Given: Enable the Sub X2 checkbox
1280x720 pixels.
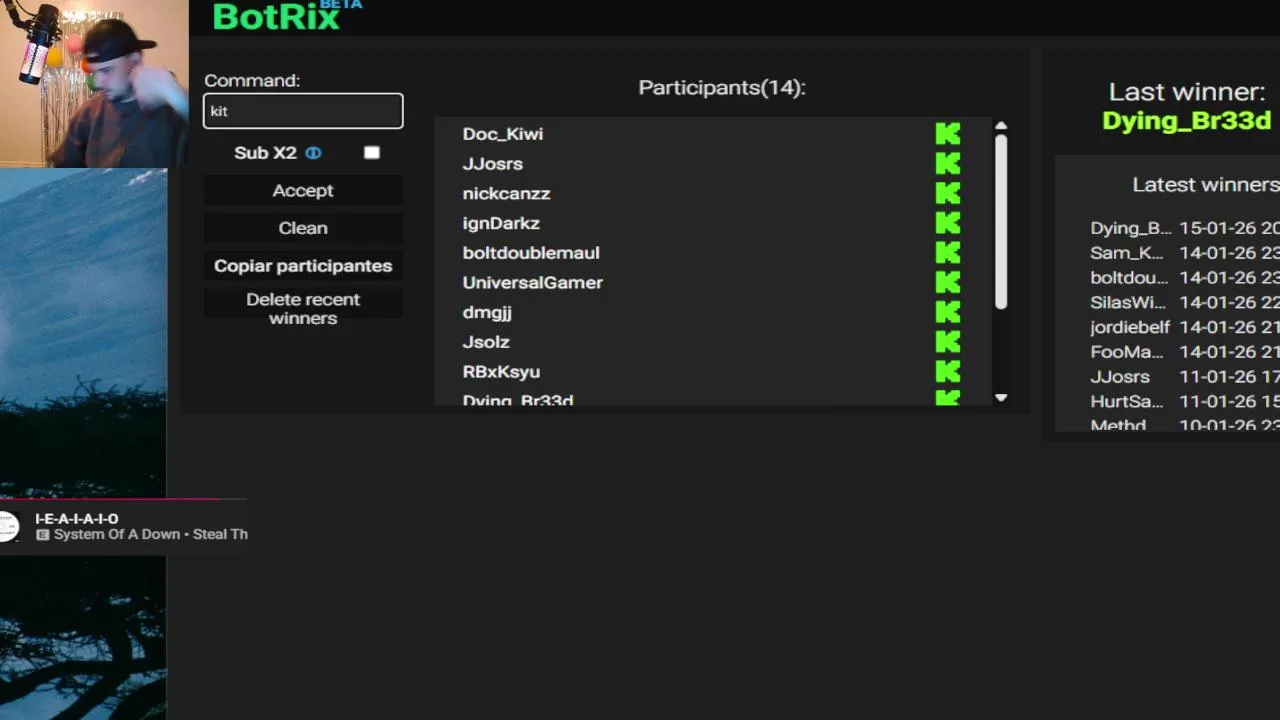Looking at the screenshot, I should click(372, 153).
